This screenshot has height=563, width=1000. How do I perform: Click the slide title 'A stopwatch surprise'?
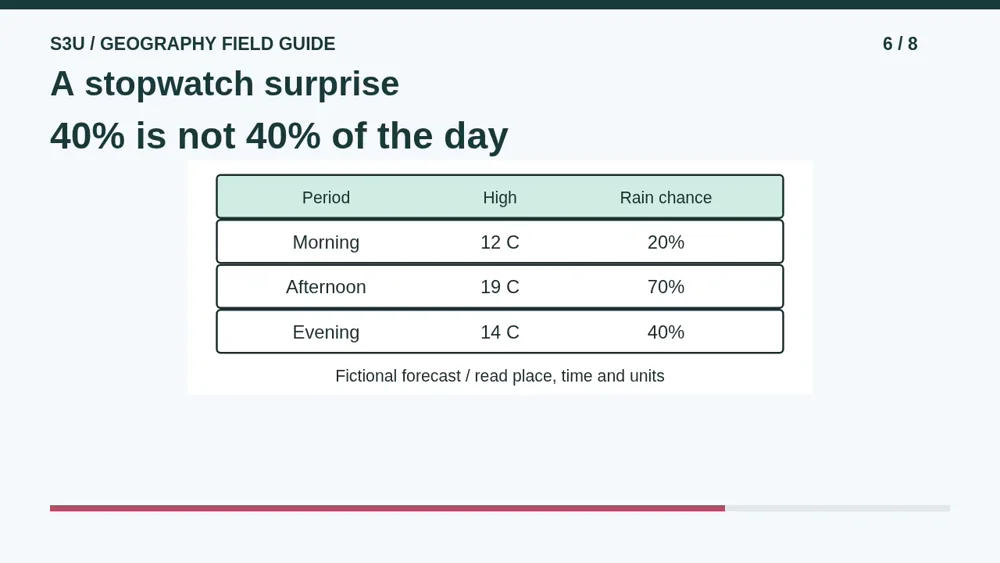(224, 84)
